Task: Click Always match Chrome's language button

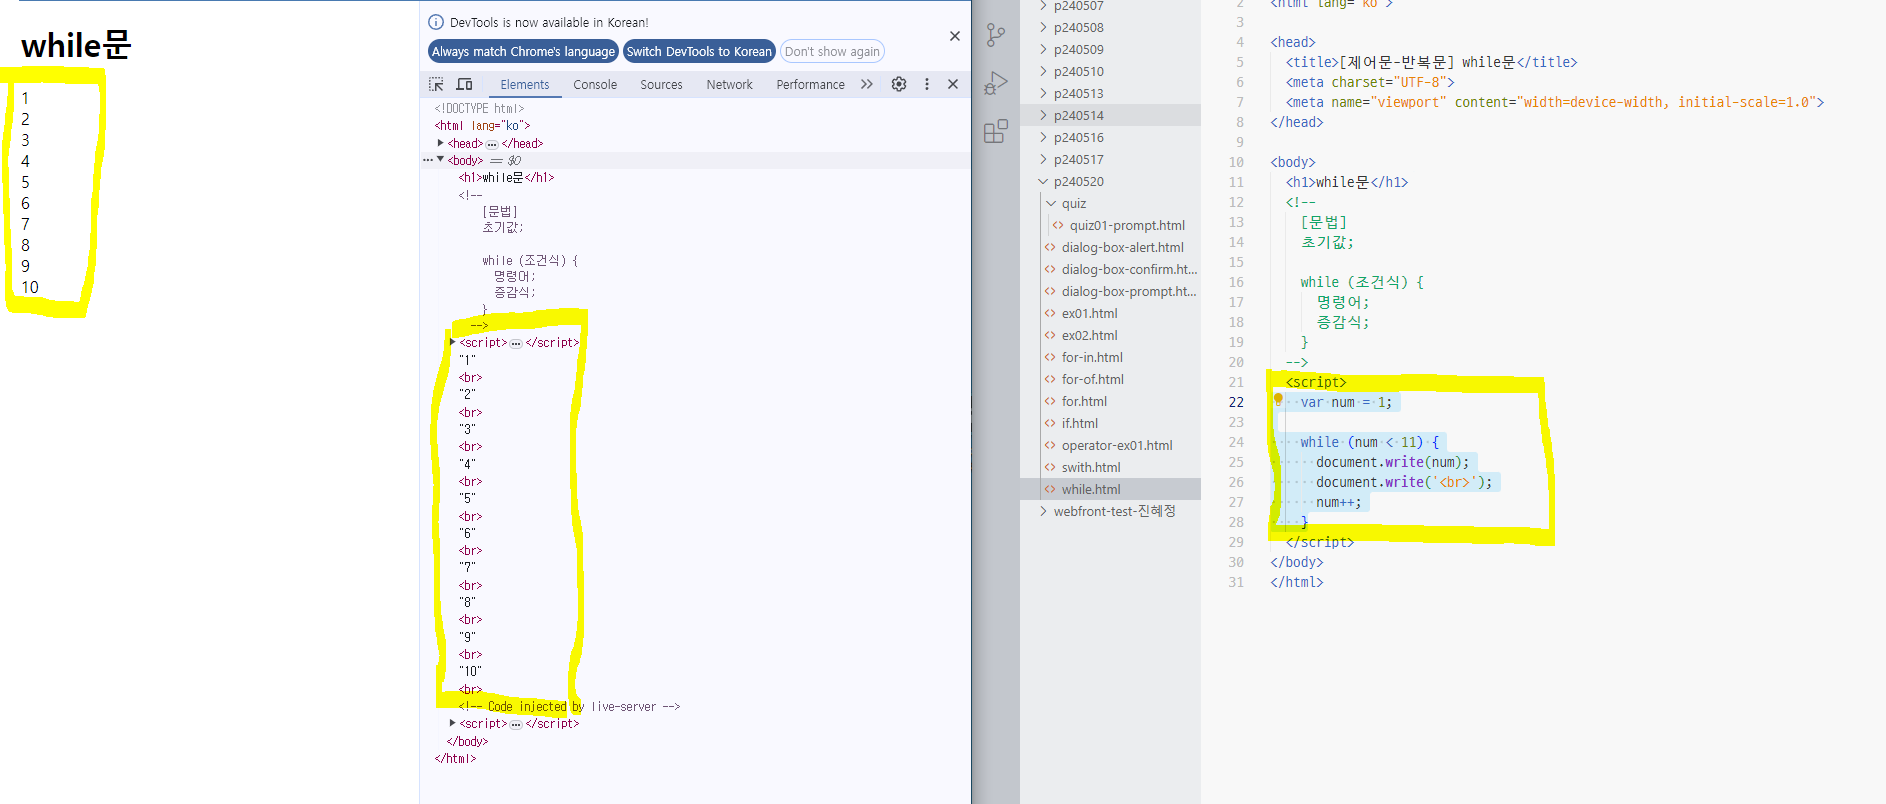Action: point(523,51)
